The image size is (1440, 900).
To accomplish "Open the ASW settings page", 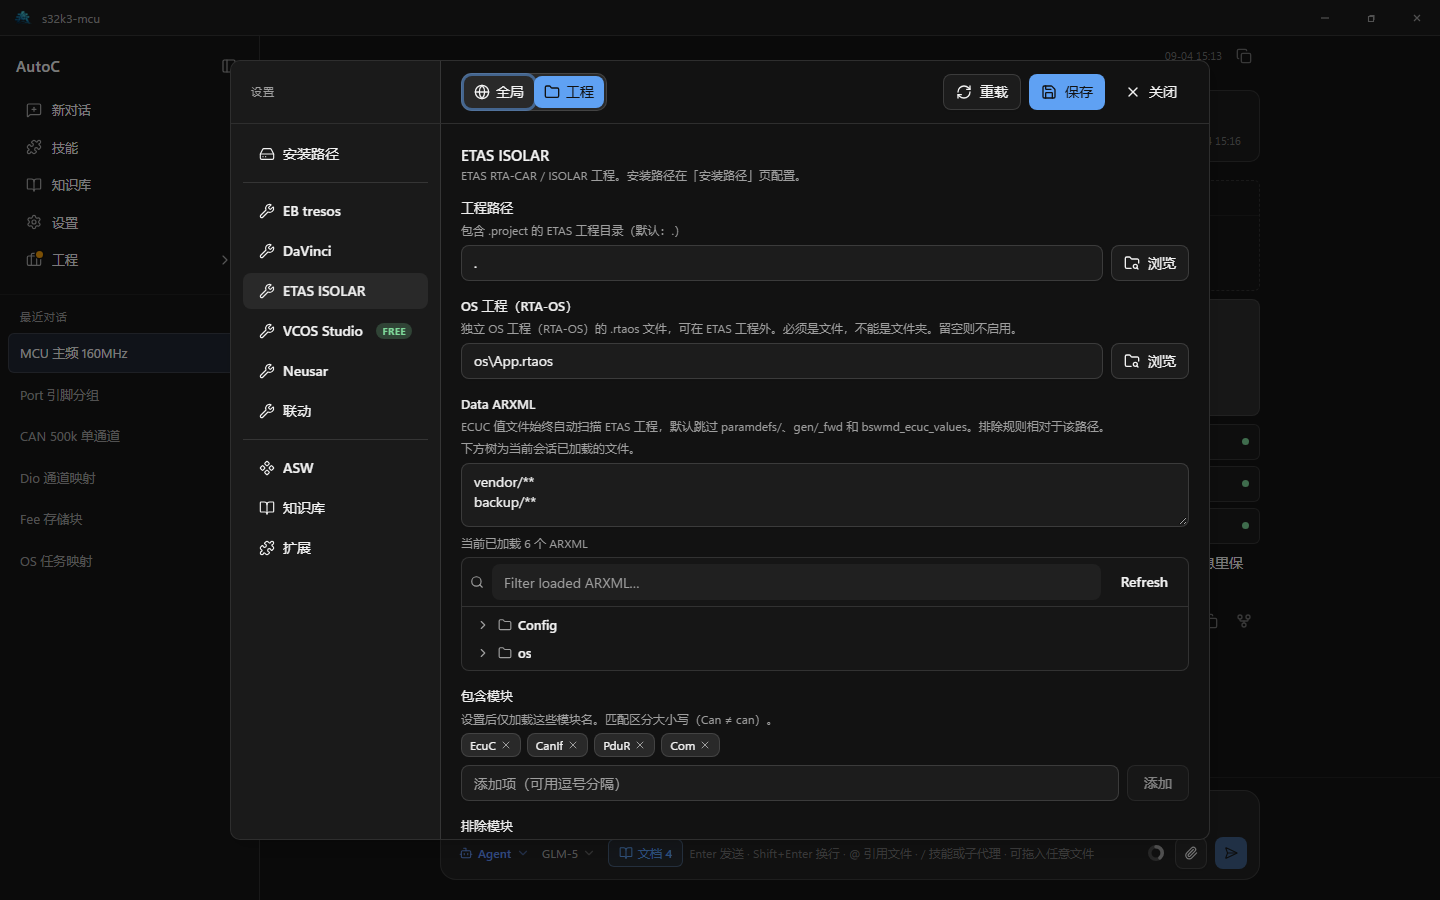I will coord(335,468).
